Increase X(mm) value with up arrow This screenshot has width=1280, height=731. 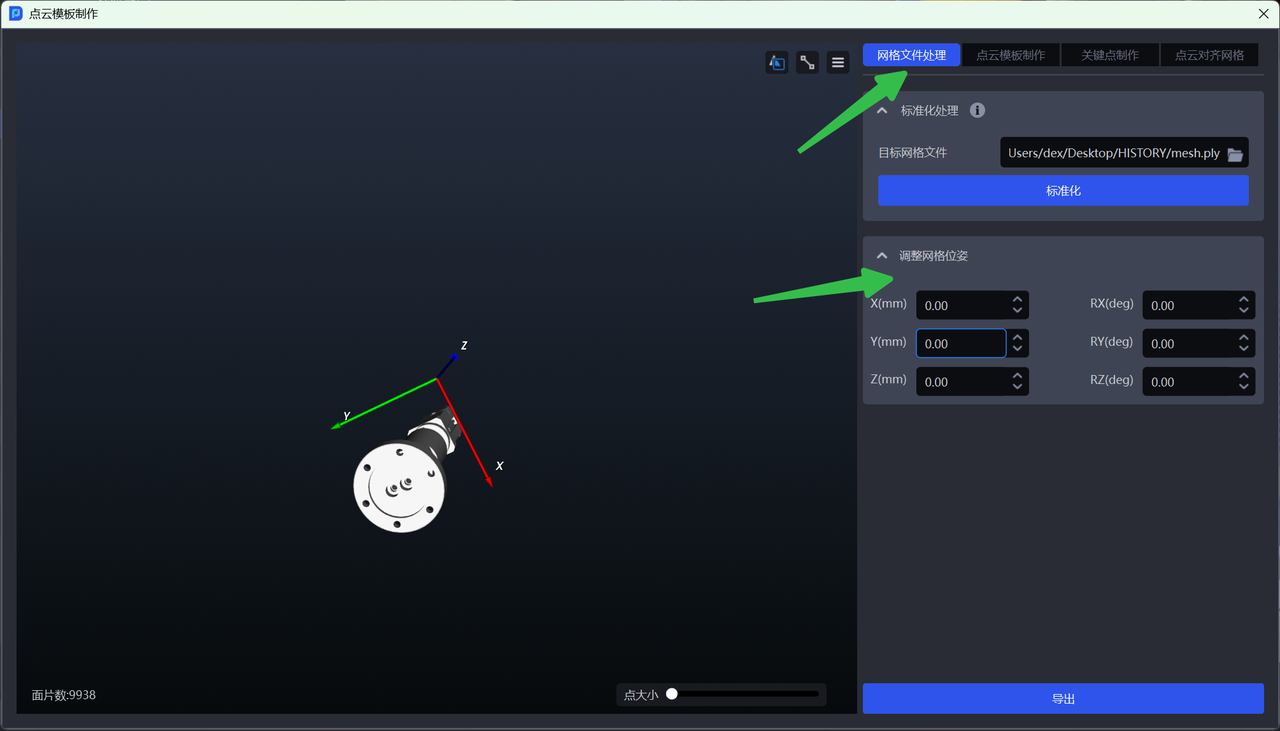[x=1017, y=299]
